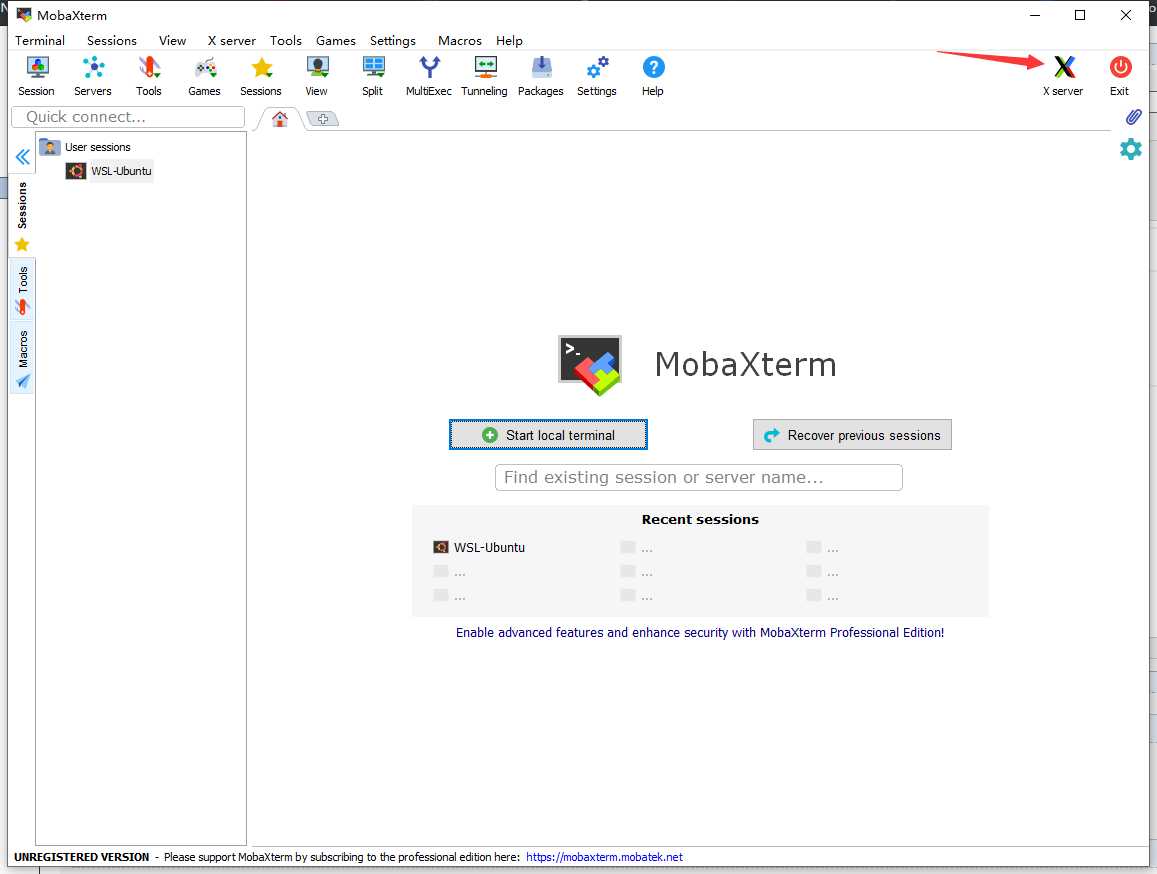1157x874 pixels.
Task: Click the Recover previous sessions button
Action: click(x=852, y=435)
